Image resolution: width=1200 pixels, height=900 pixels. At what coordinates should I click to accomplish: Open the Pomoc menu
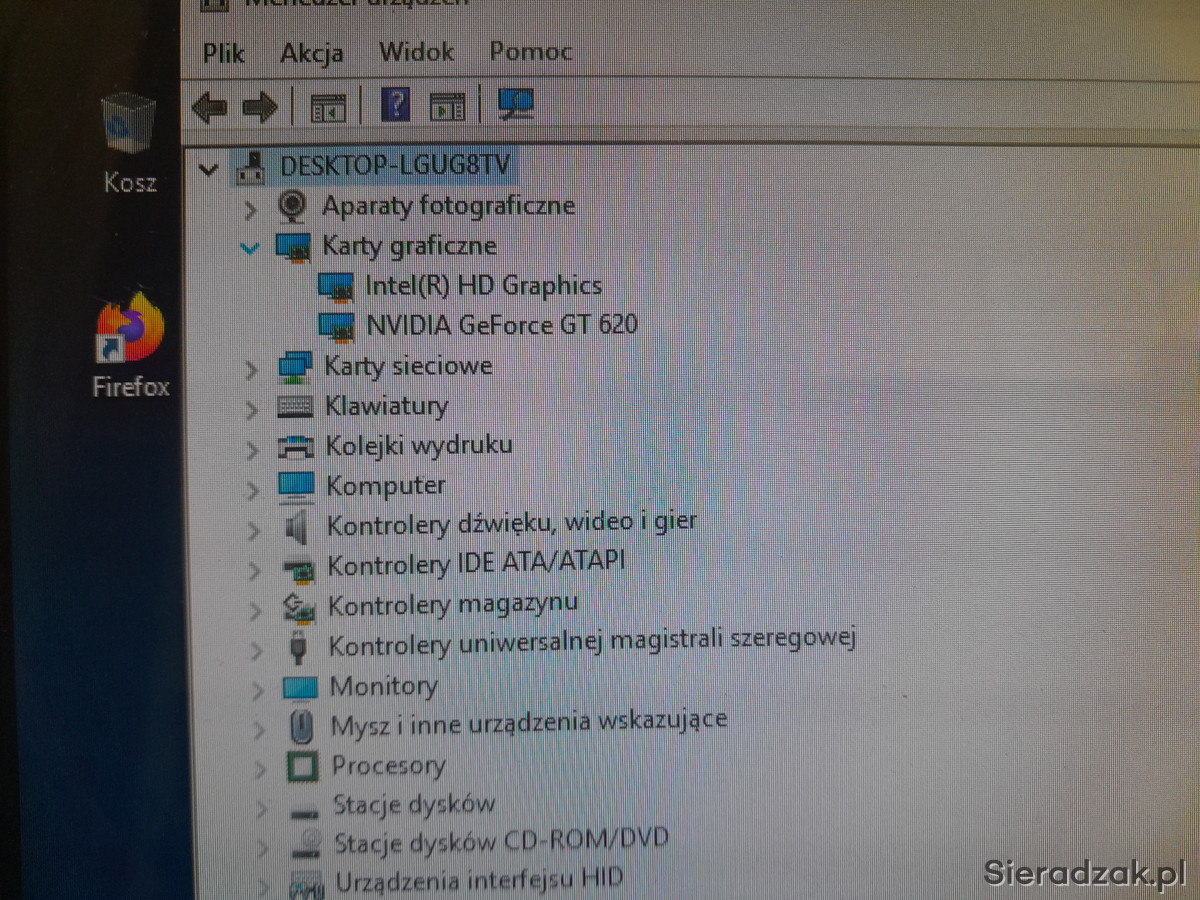[x=531, y=51]
